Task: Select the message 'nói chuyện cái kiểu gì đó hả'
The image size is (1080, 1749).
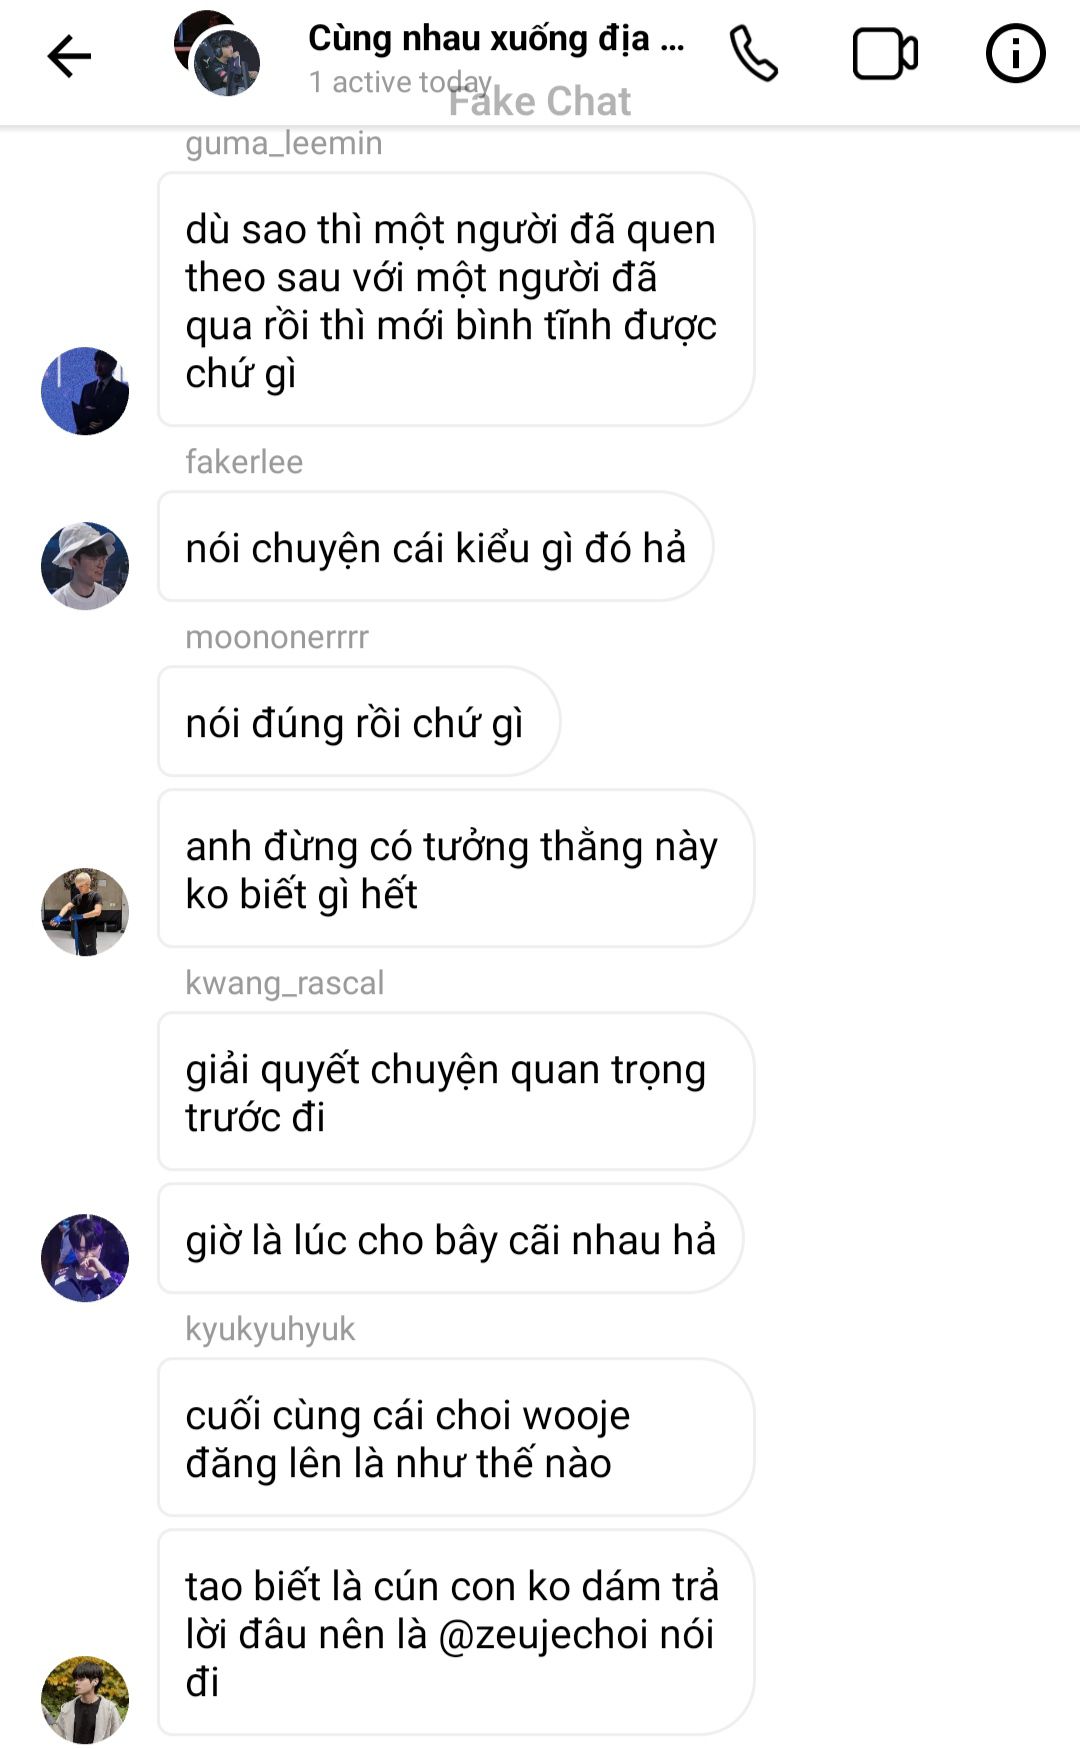Action: [436, 547]
